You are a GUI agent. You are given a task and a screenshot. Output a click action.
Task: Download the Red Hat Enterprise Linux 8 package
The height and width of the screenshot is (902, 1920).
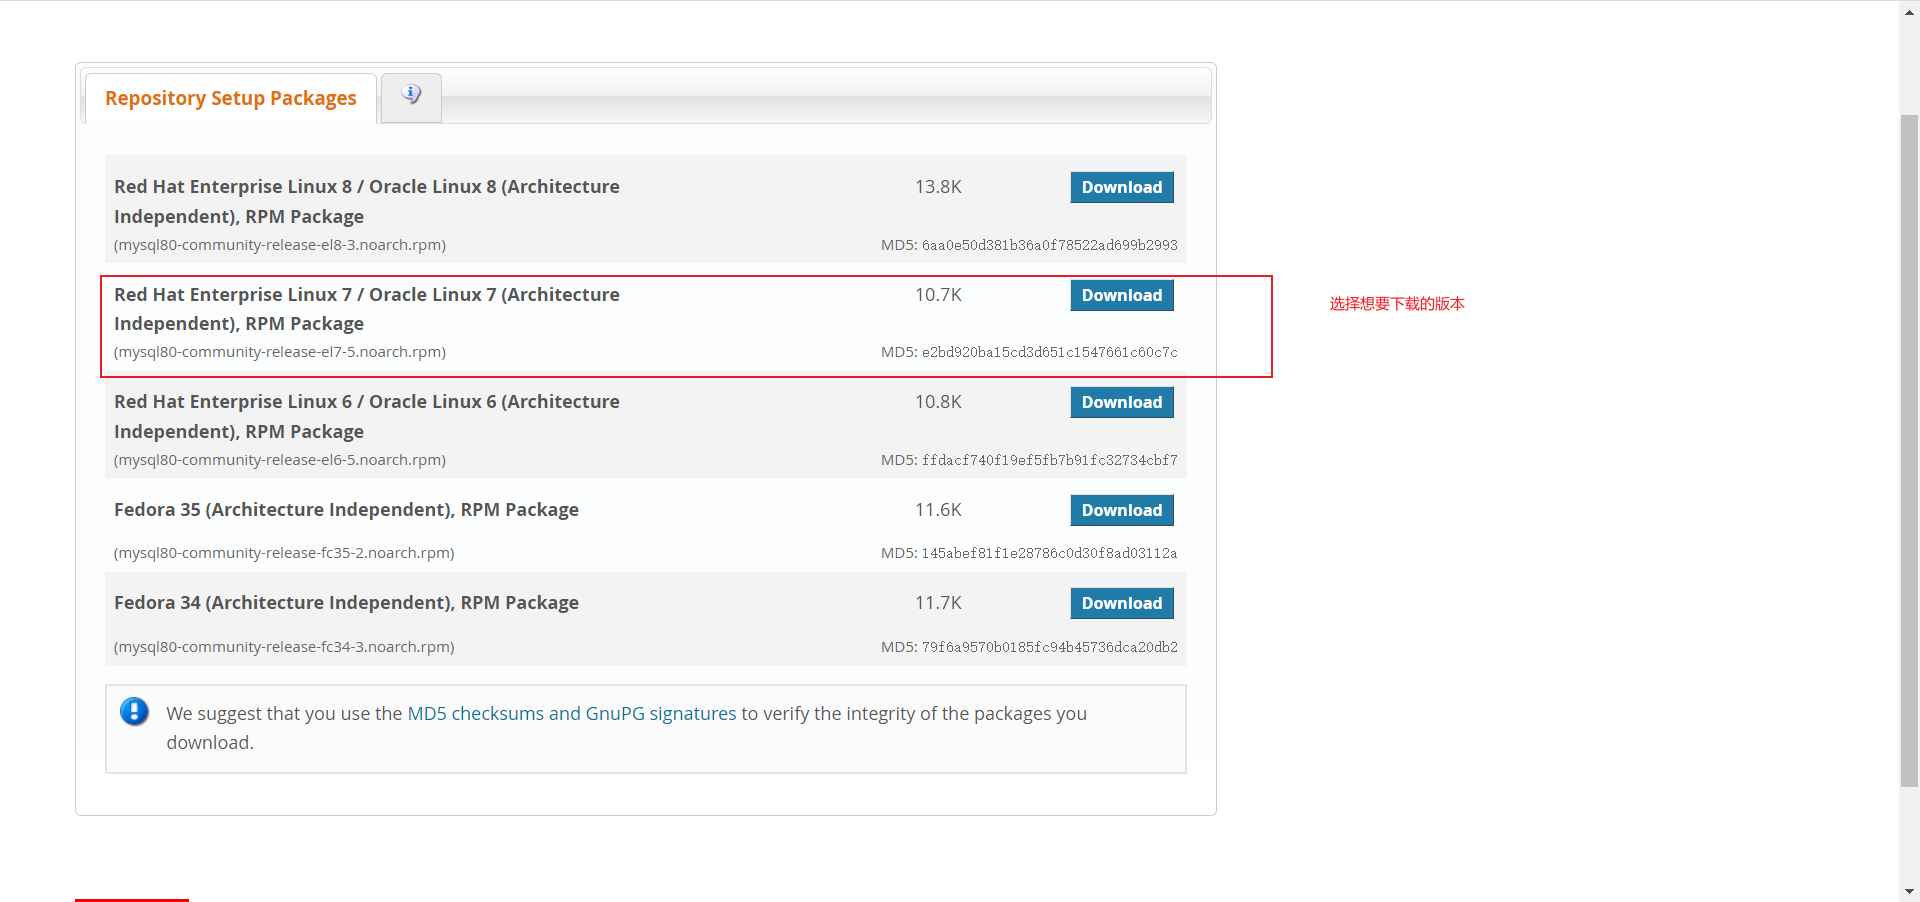pyautogui.click(x=1122, y=187)
